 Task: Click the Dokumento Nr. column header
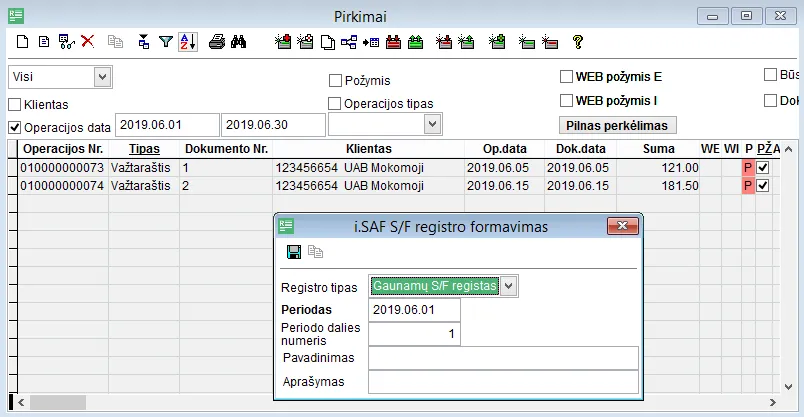tap(226, 149)
